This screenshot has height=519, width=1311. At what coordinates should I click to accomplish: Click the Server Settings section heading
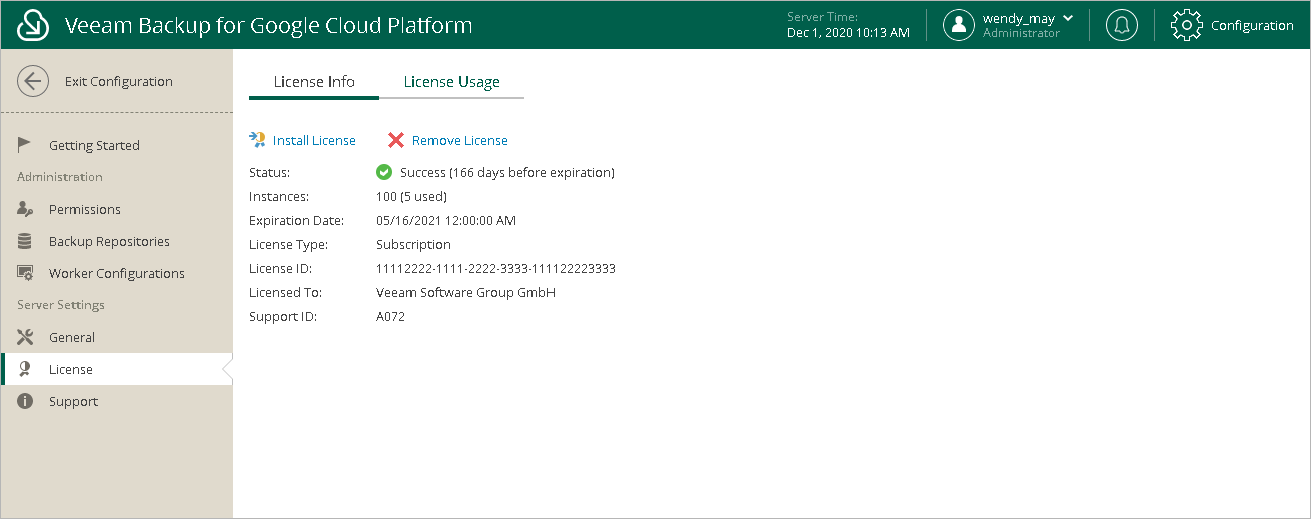coord(61,305)
